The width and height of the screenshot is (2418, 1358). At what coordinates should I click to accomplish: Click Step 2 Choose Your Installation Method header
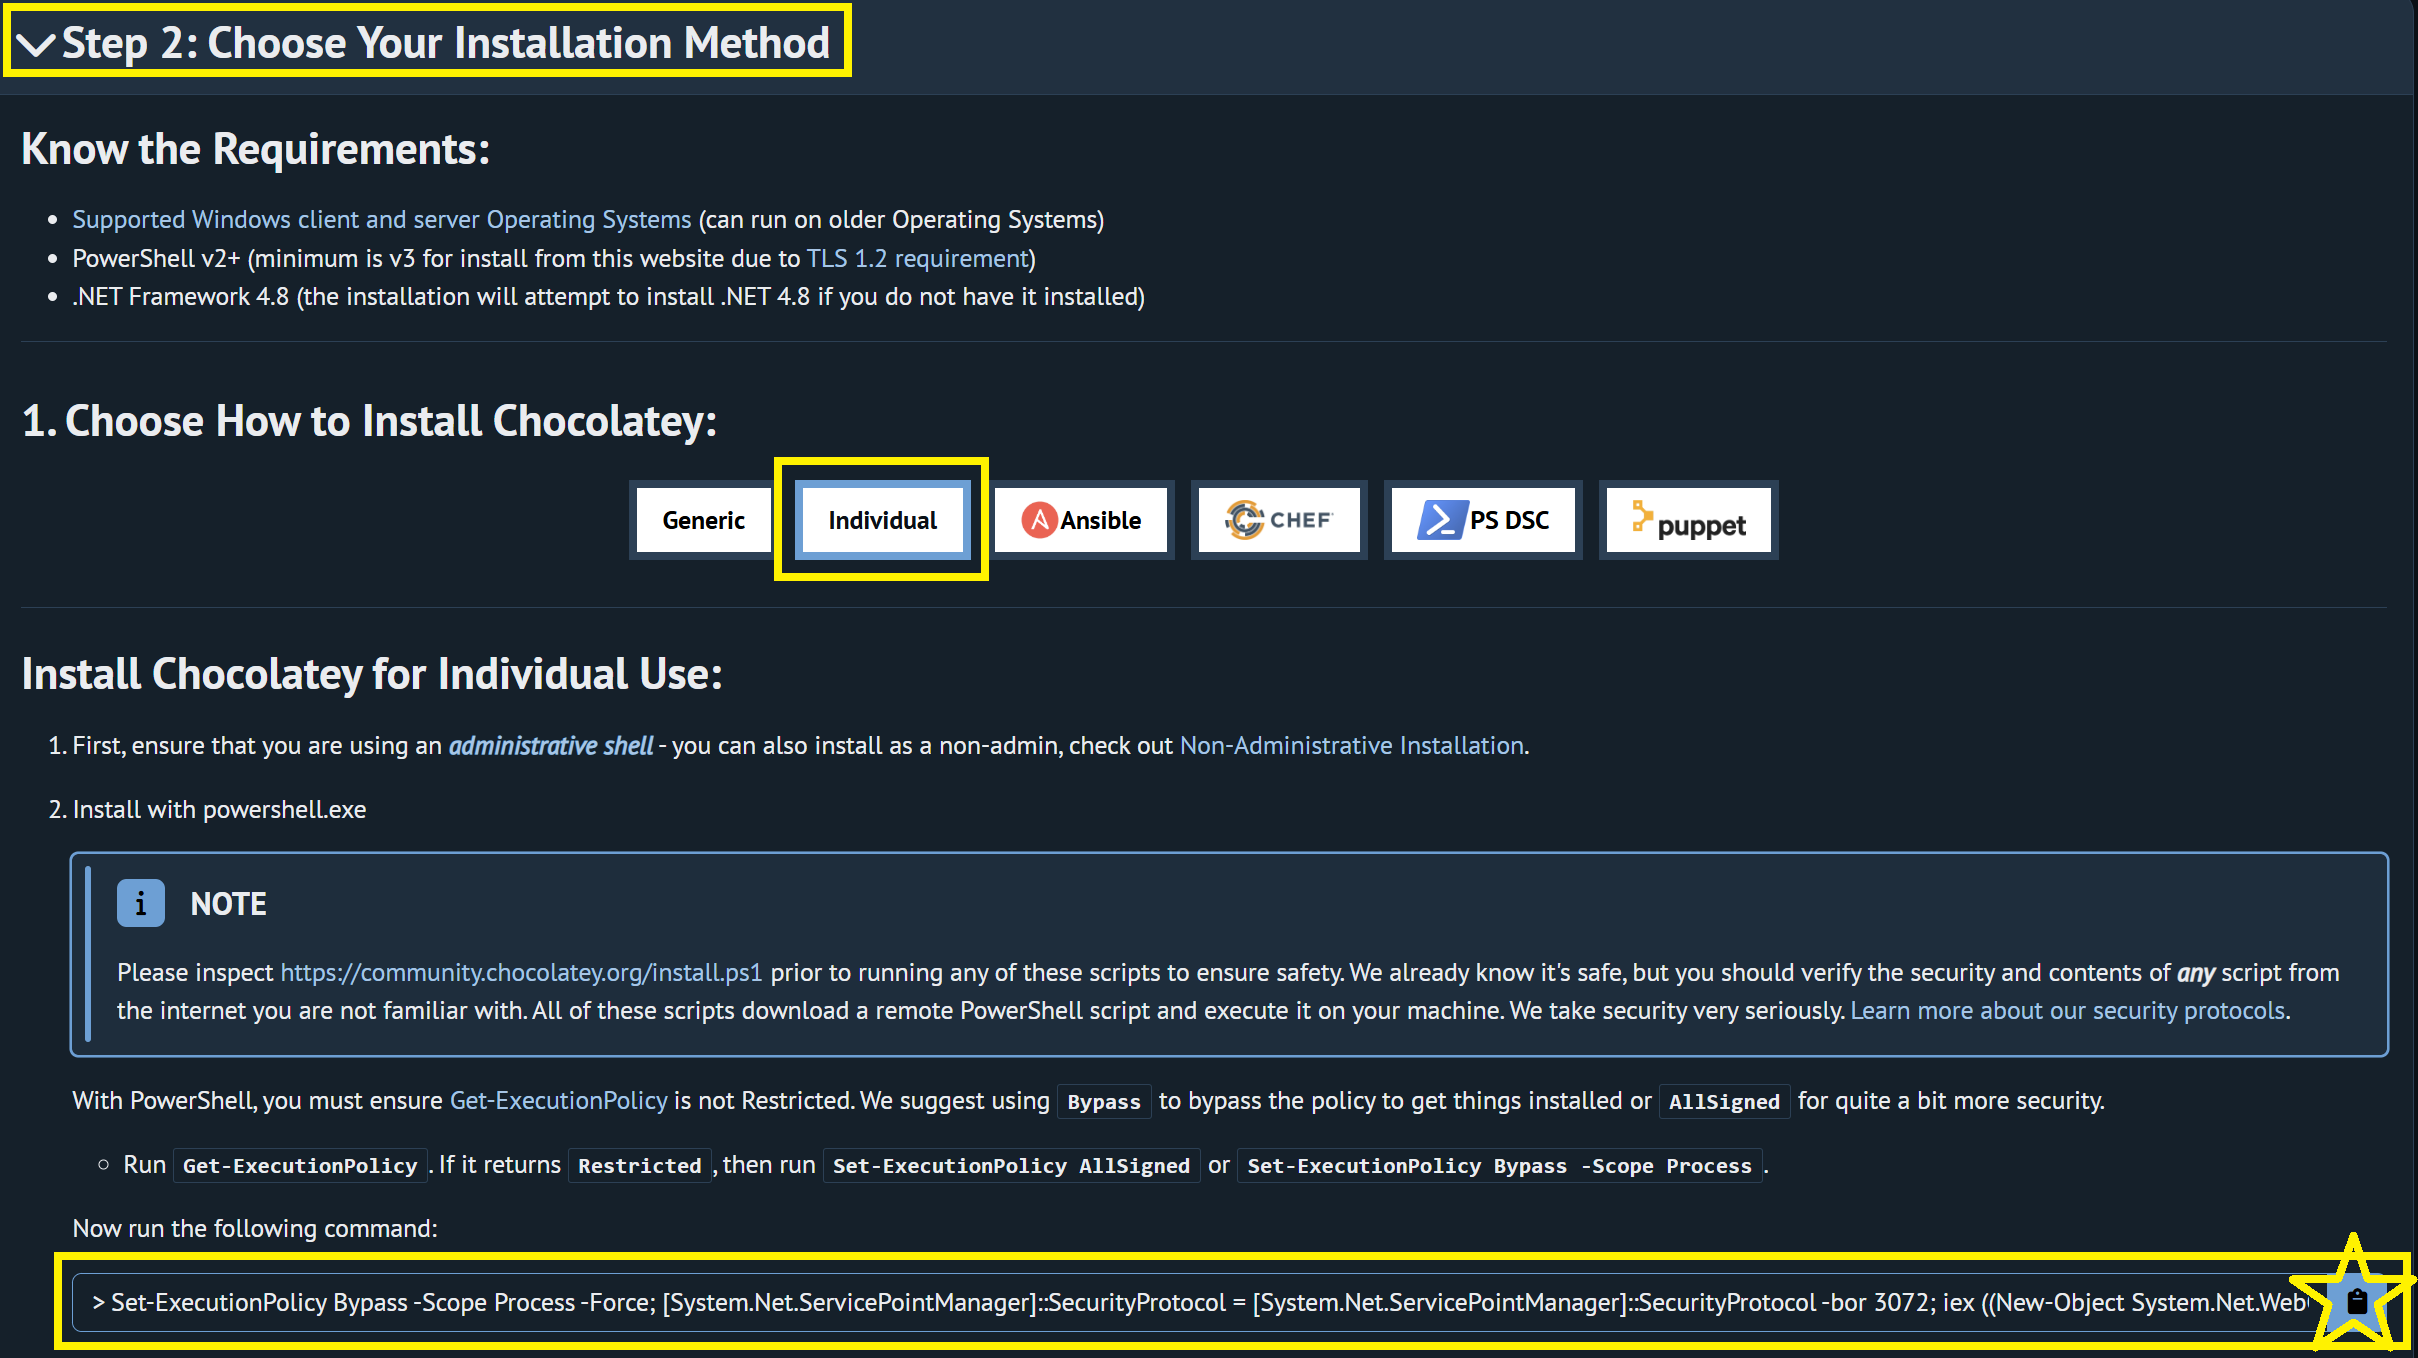tap(445, 43)
